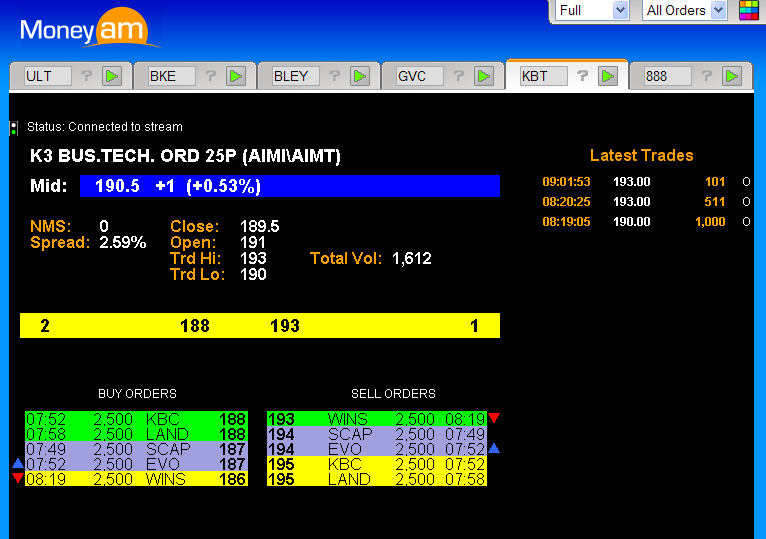This screenshot has width=766, height=539.
Task: Click the green play button on BLEY tab
Action: [360, 76]
